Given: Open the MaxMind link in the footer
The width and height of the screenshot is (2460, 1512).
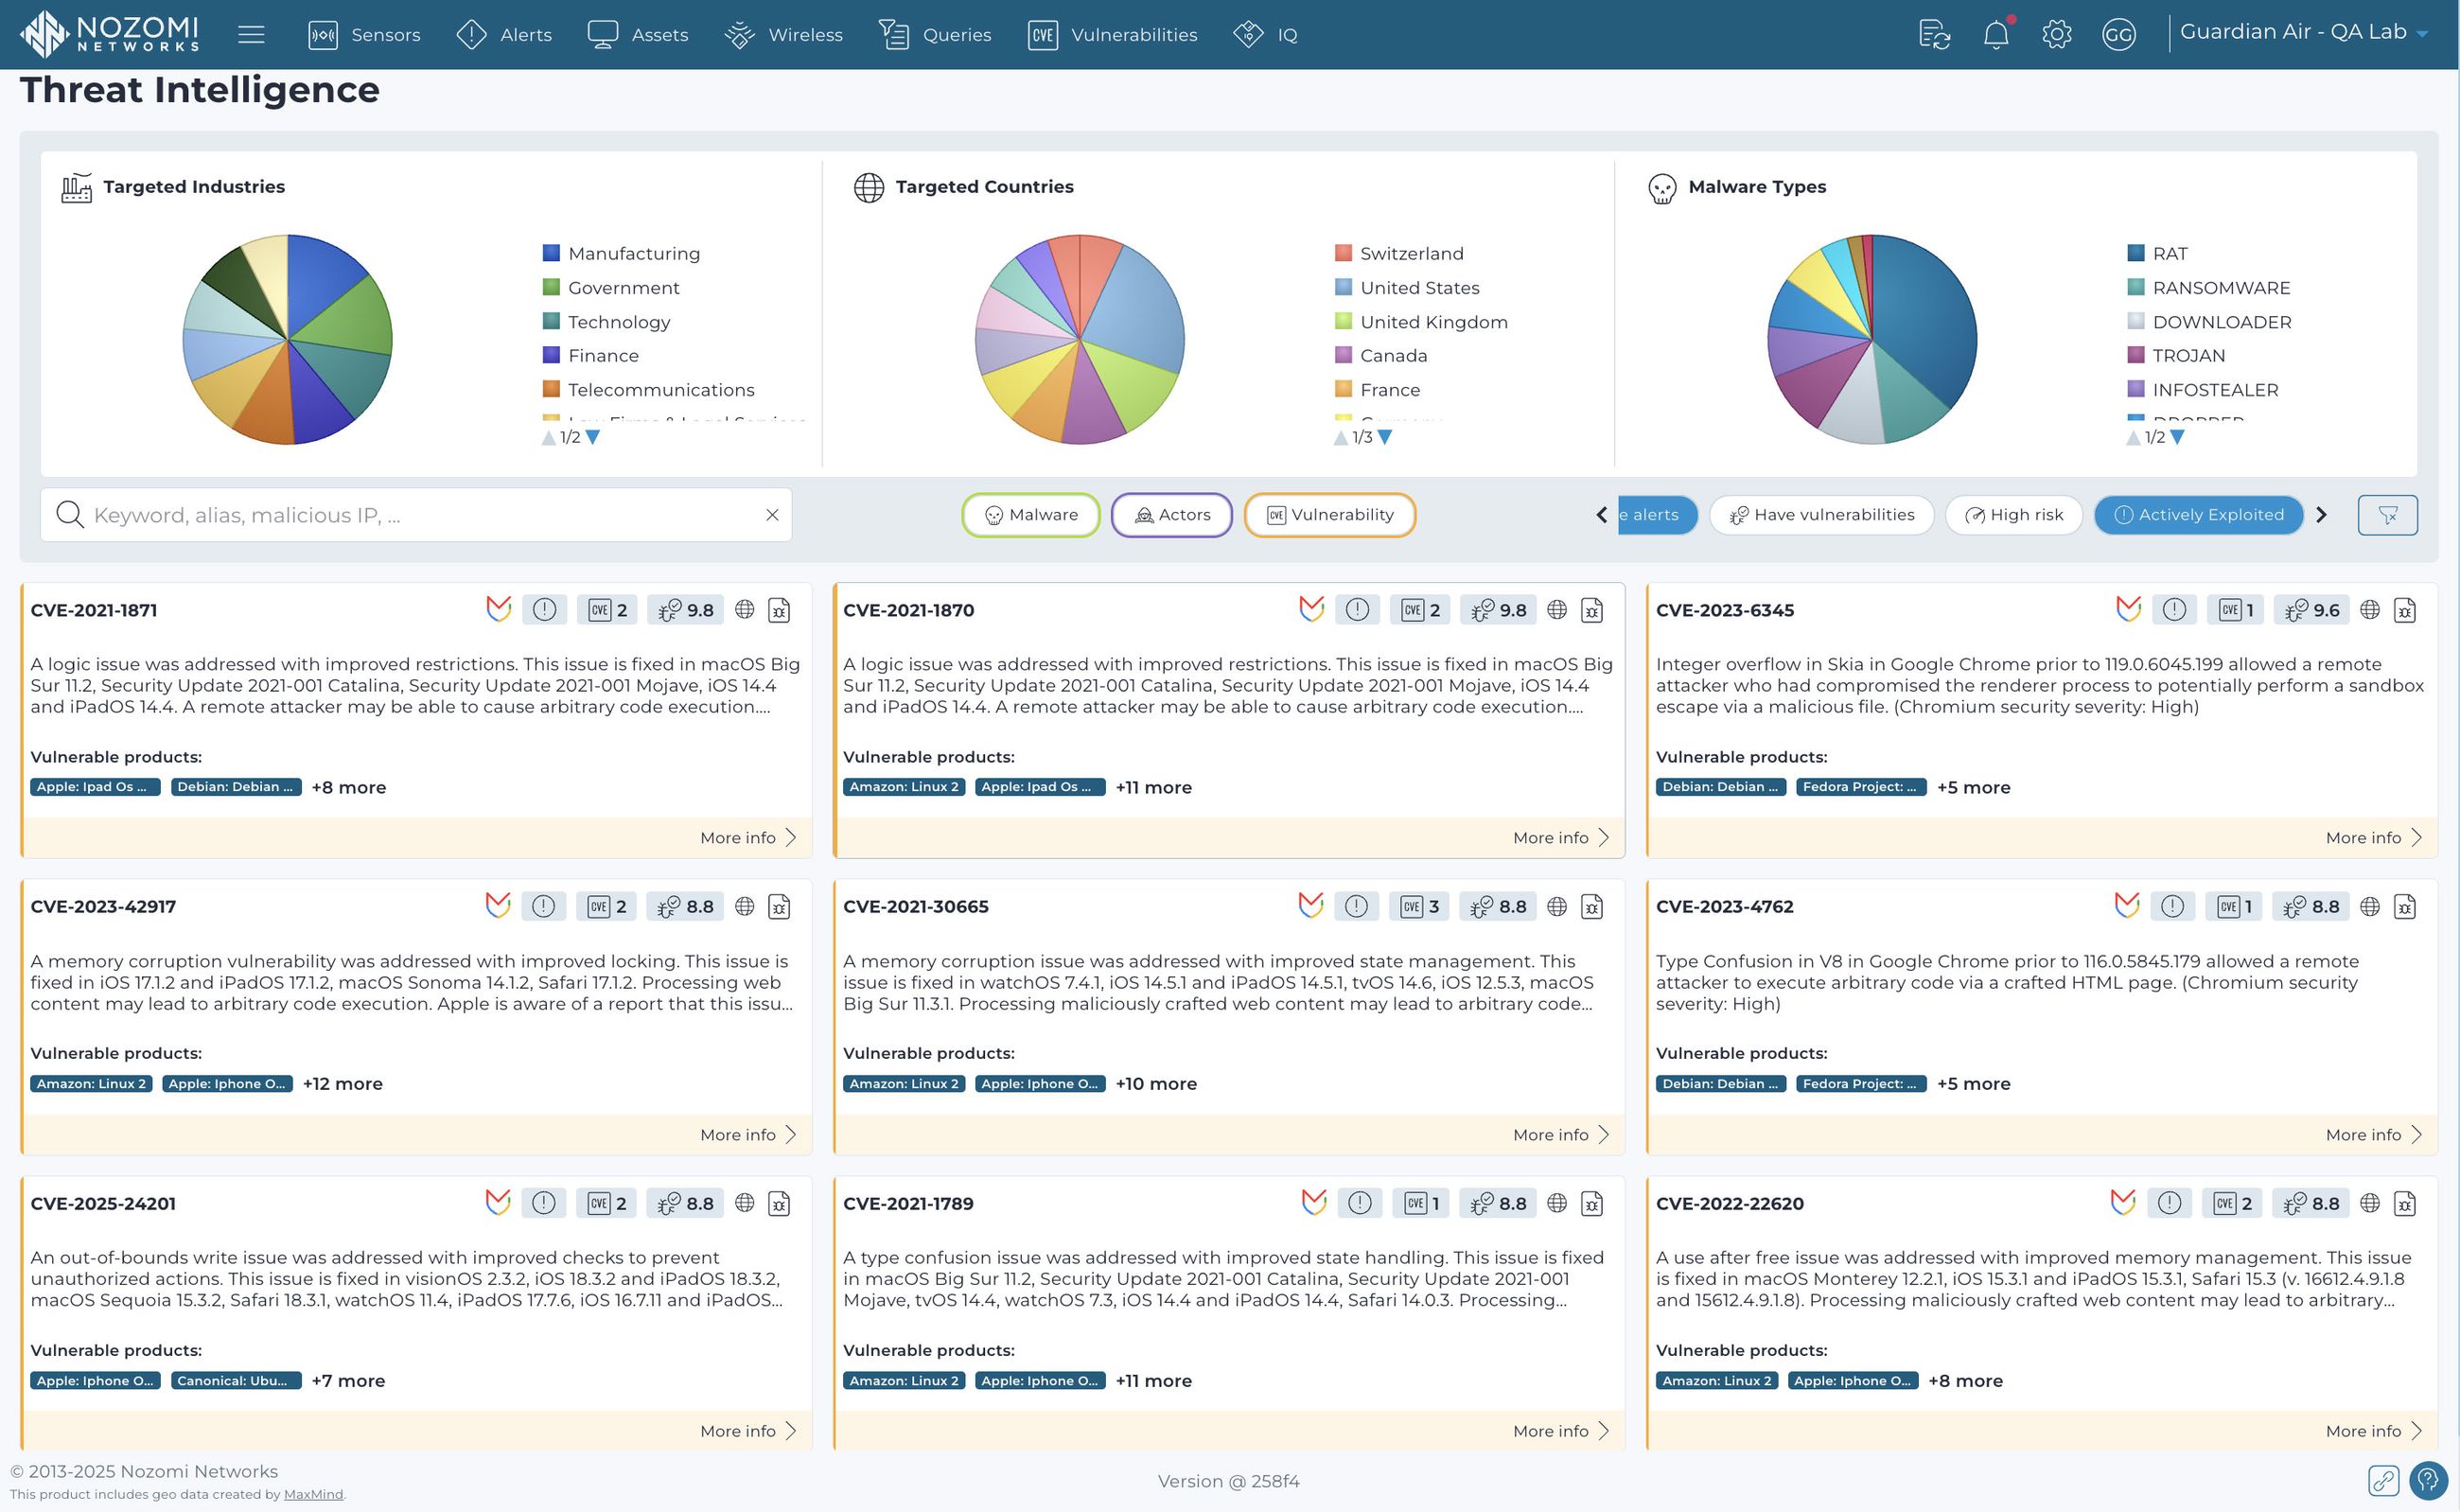Looking at the screenshot, I should pyautogui.click(x=313, y=1493).
